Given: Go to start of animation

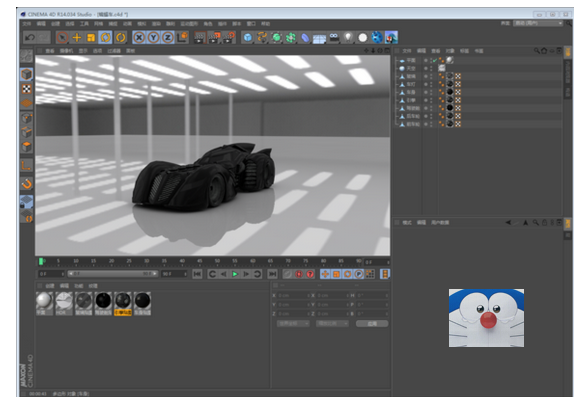Looking at the screenshot, I should coord(197,274).
